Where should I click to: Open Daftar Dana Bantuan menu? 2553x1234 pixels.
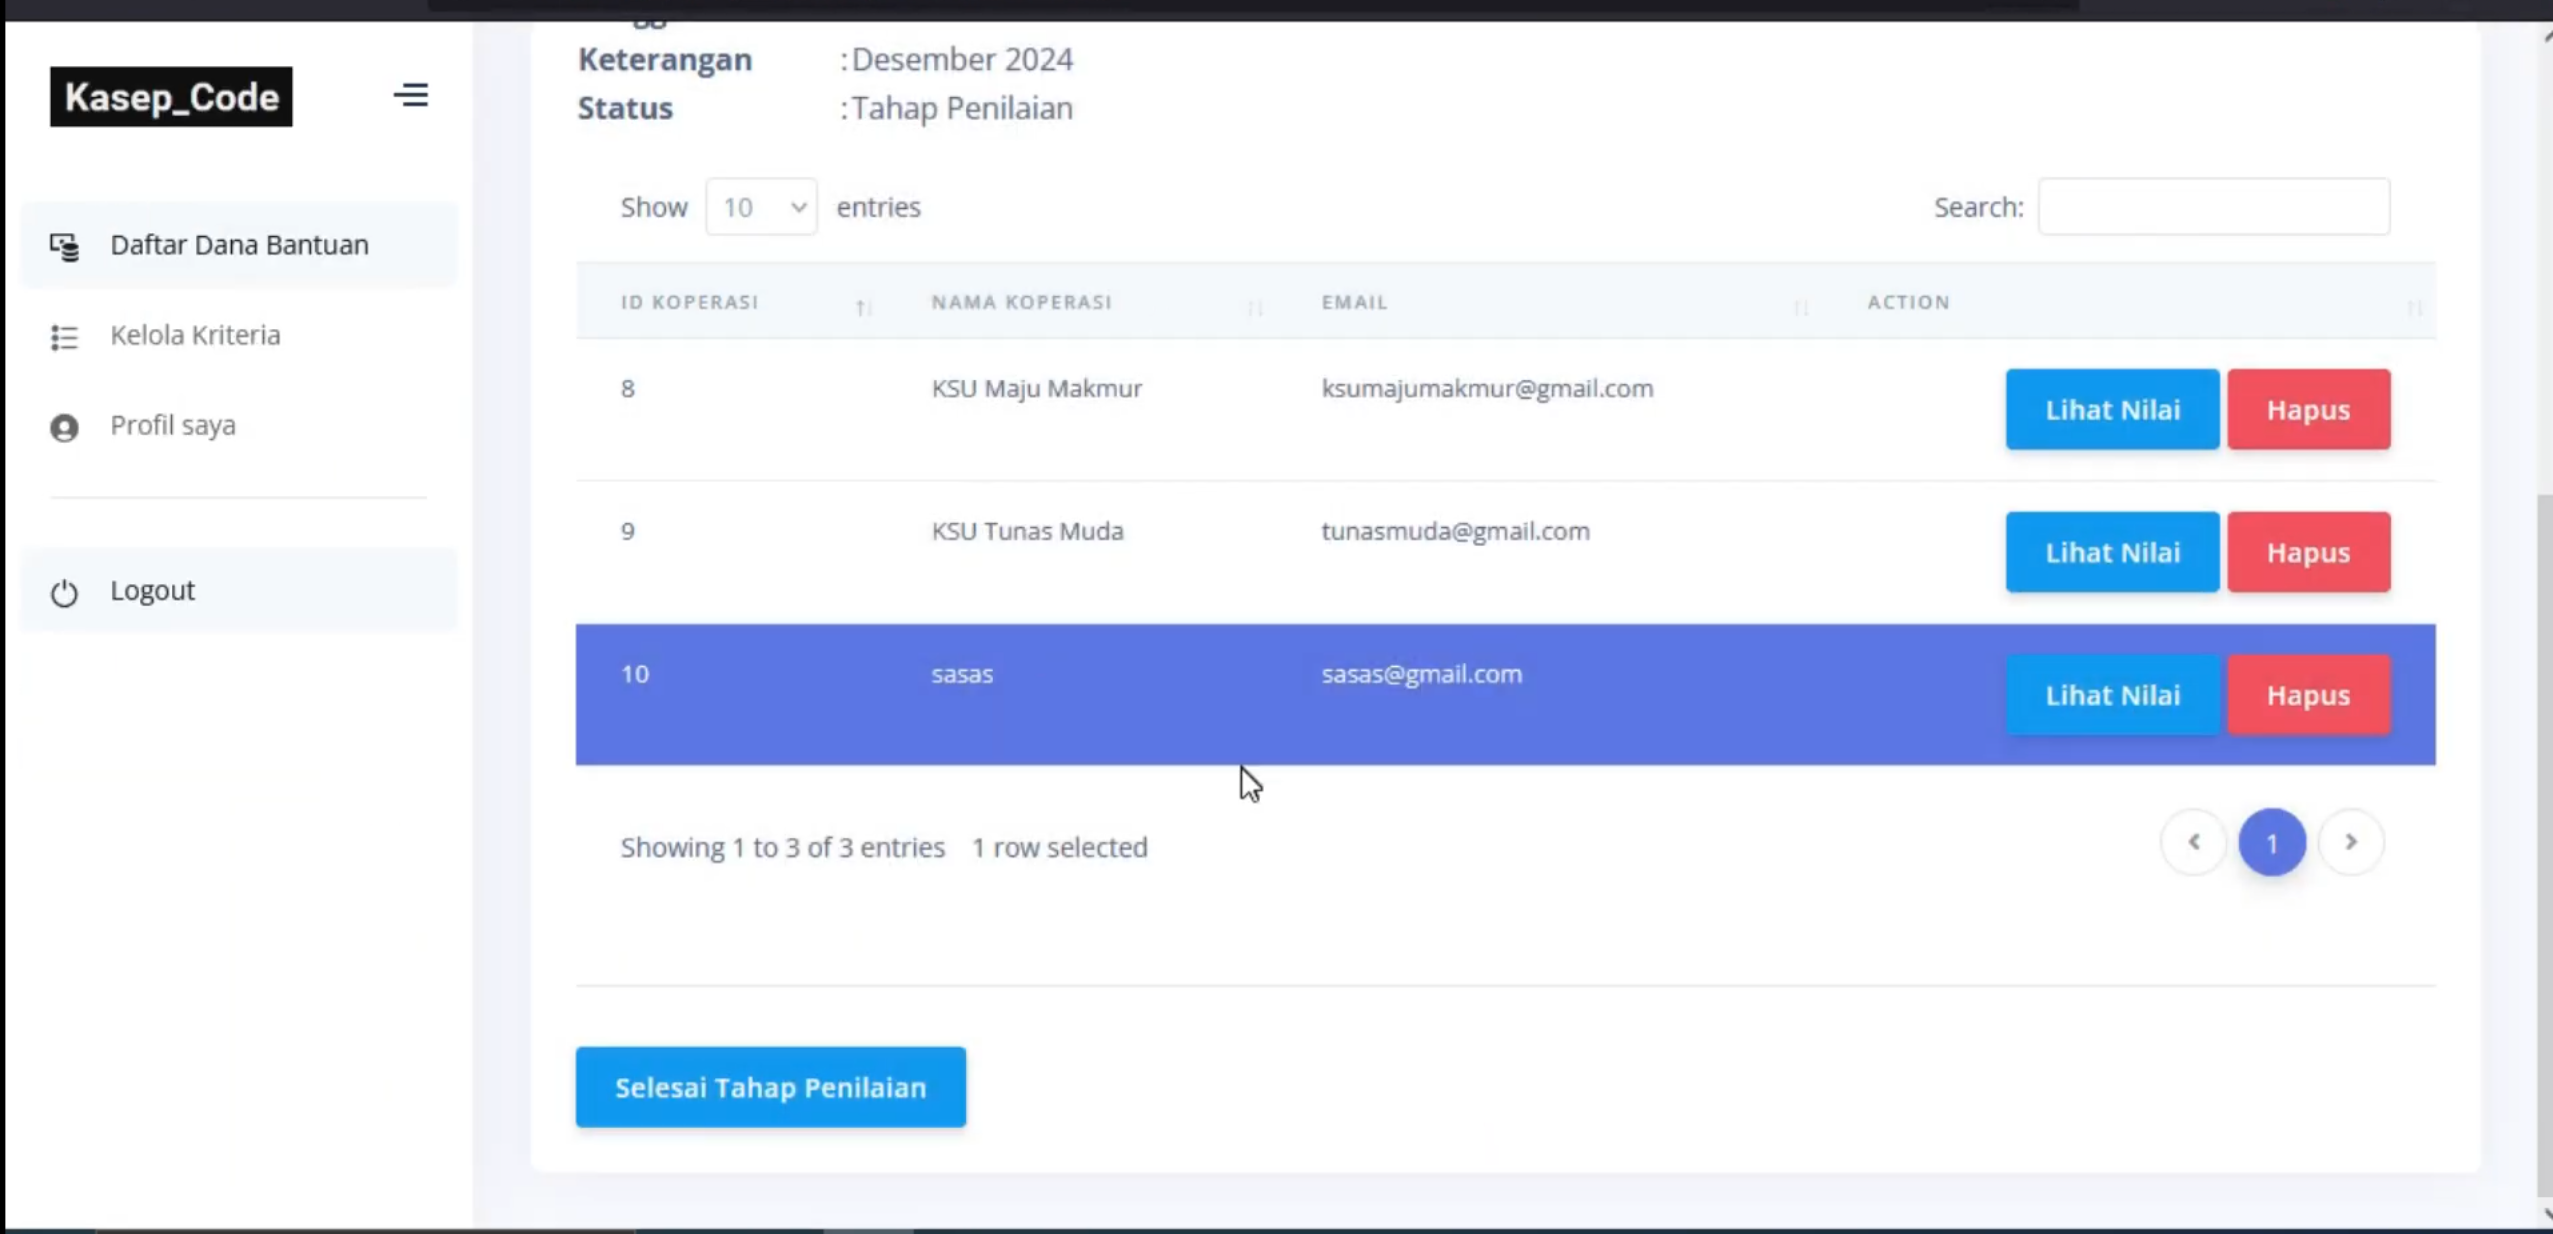[239, 245]
